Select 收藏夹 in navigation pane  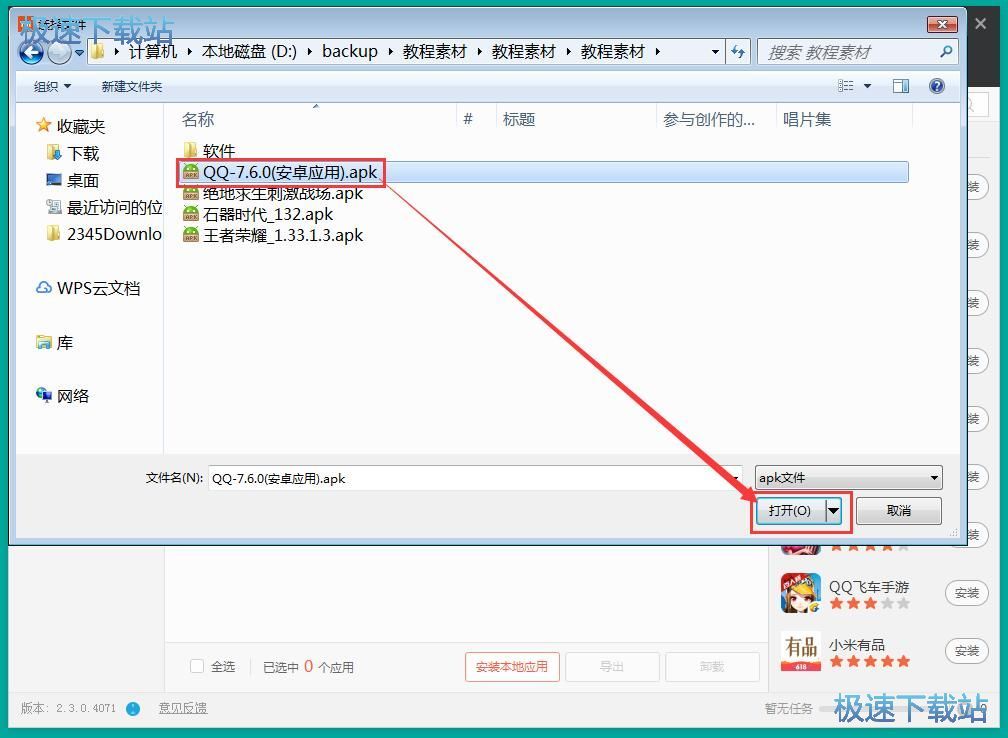tap(71, 126)
